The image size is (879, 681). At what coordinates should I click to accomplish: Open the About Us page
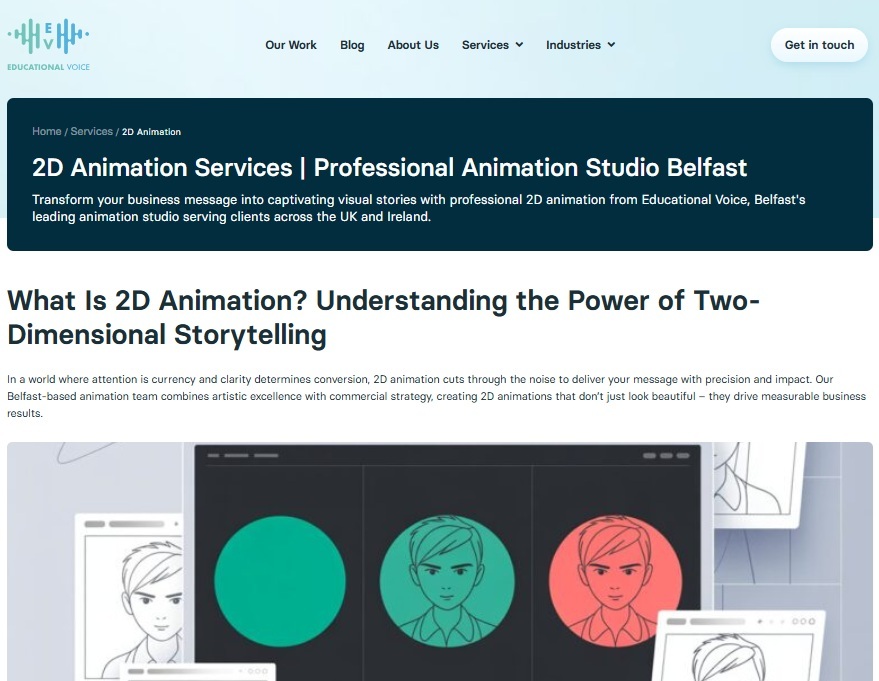(413, 45)
